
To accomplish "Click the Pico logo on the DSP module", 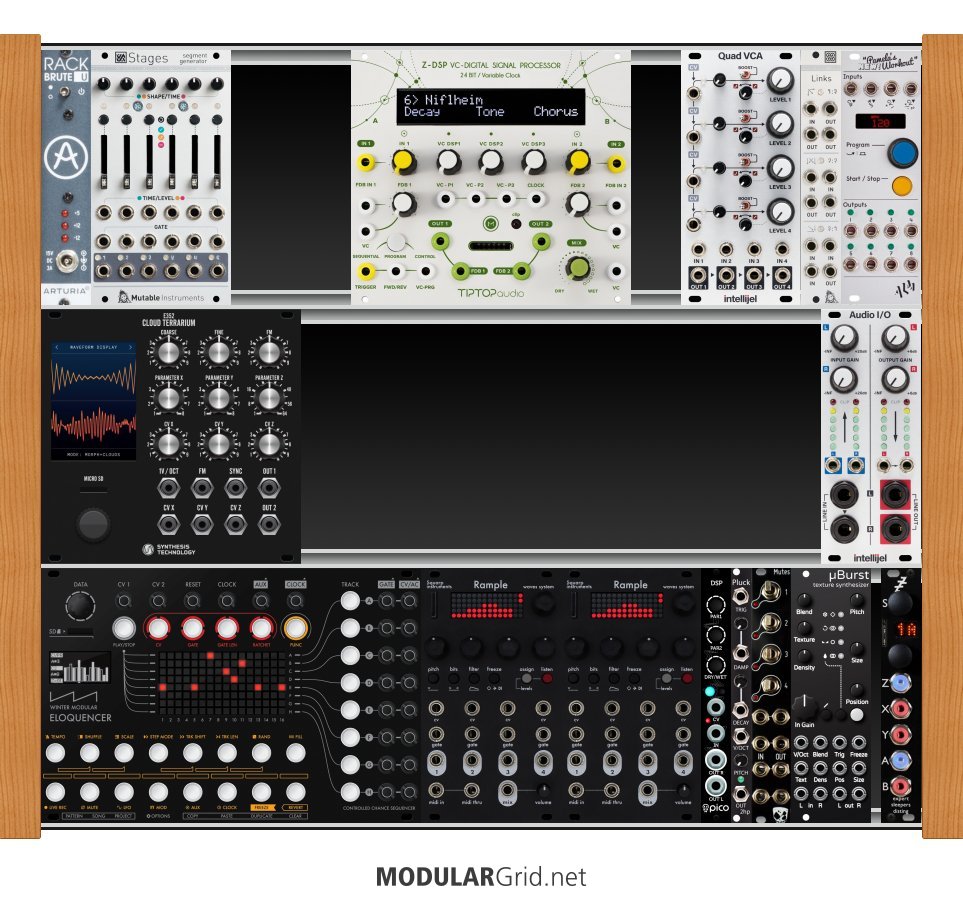I will [x=715, y=808].
